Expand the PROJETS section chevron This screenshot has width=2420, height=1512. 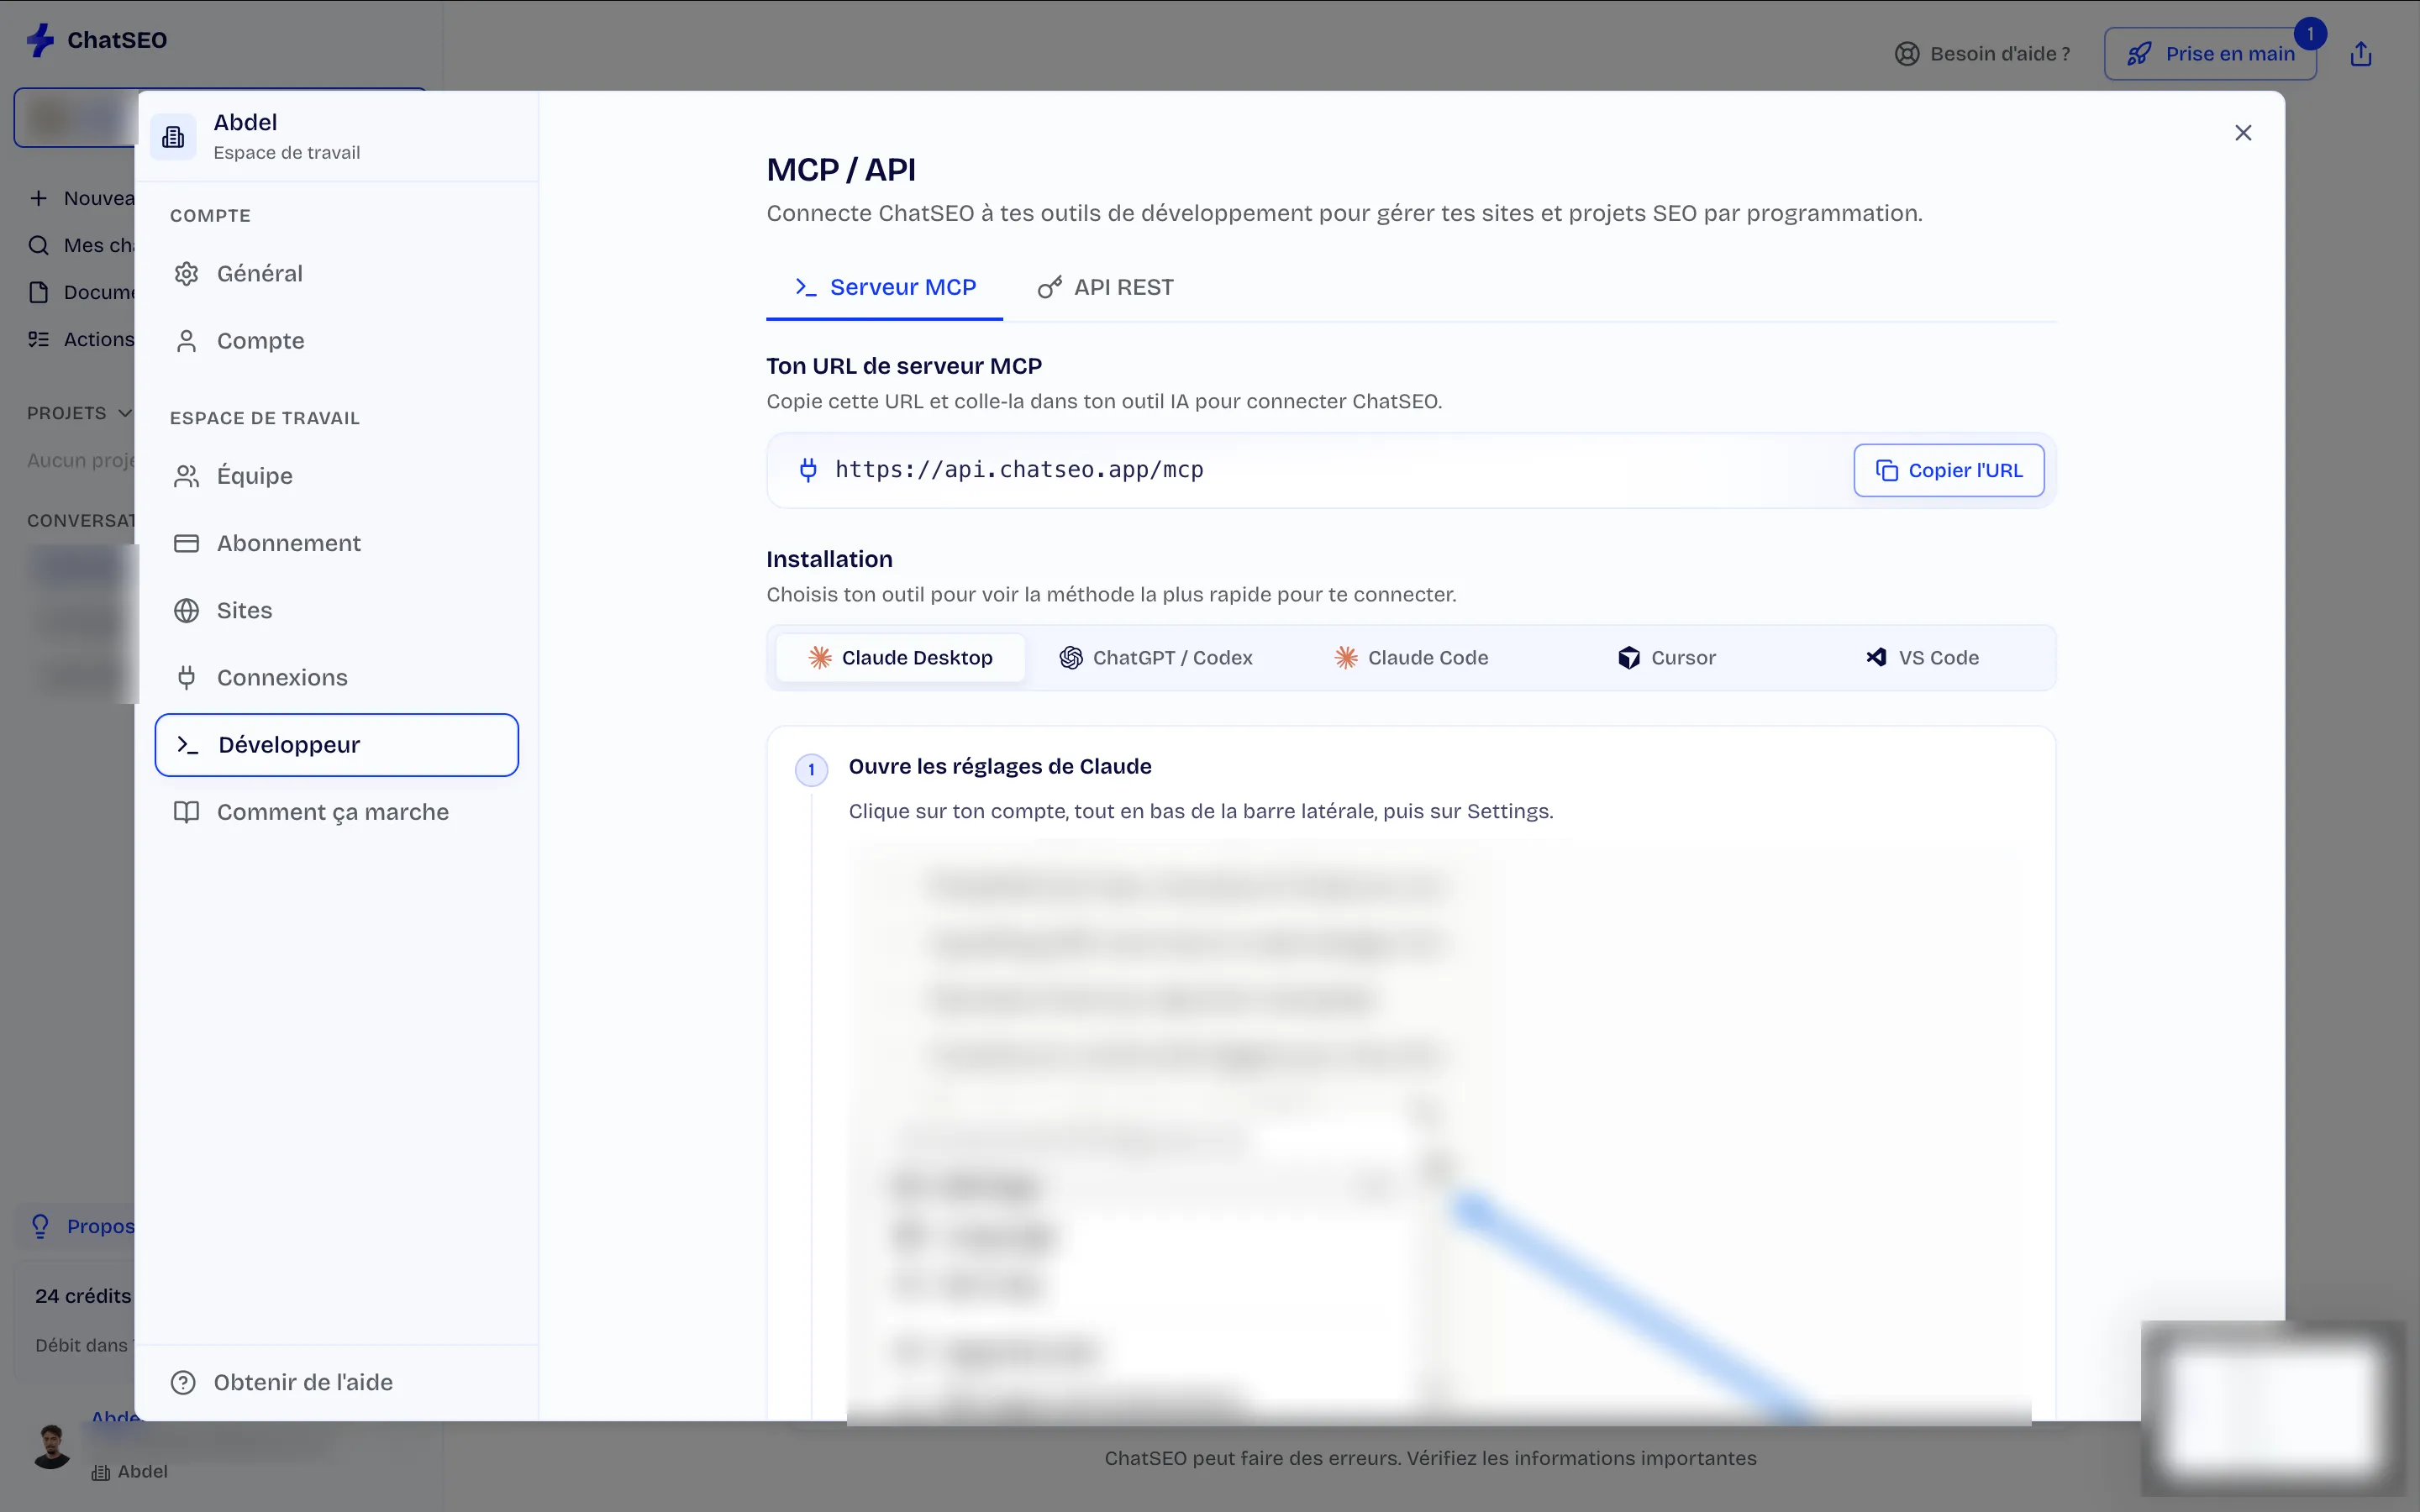(125, 413)
